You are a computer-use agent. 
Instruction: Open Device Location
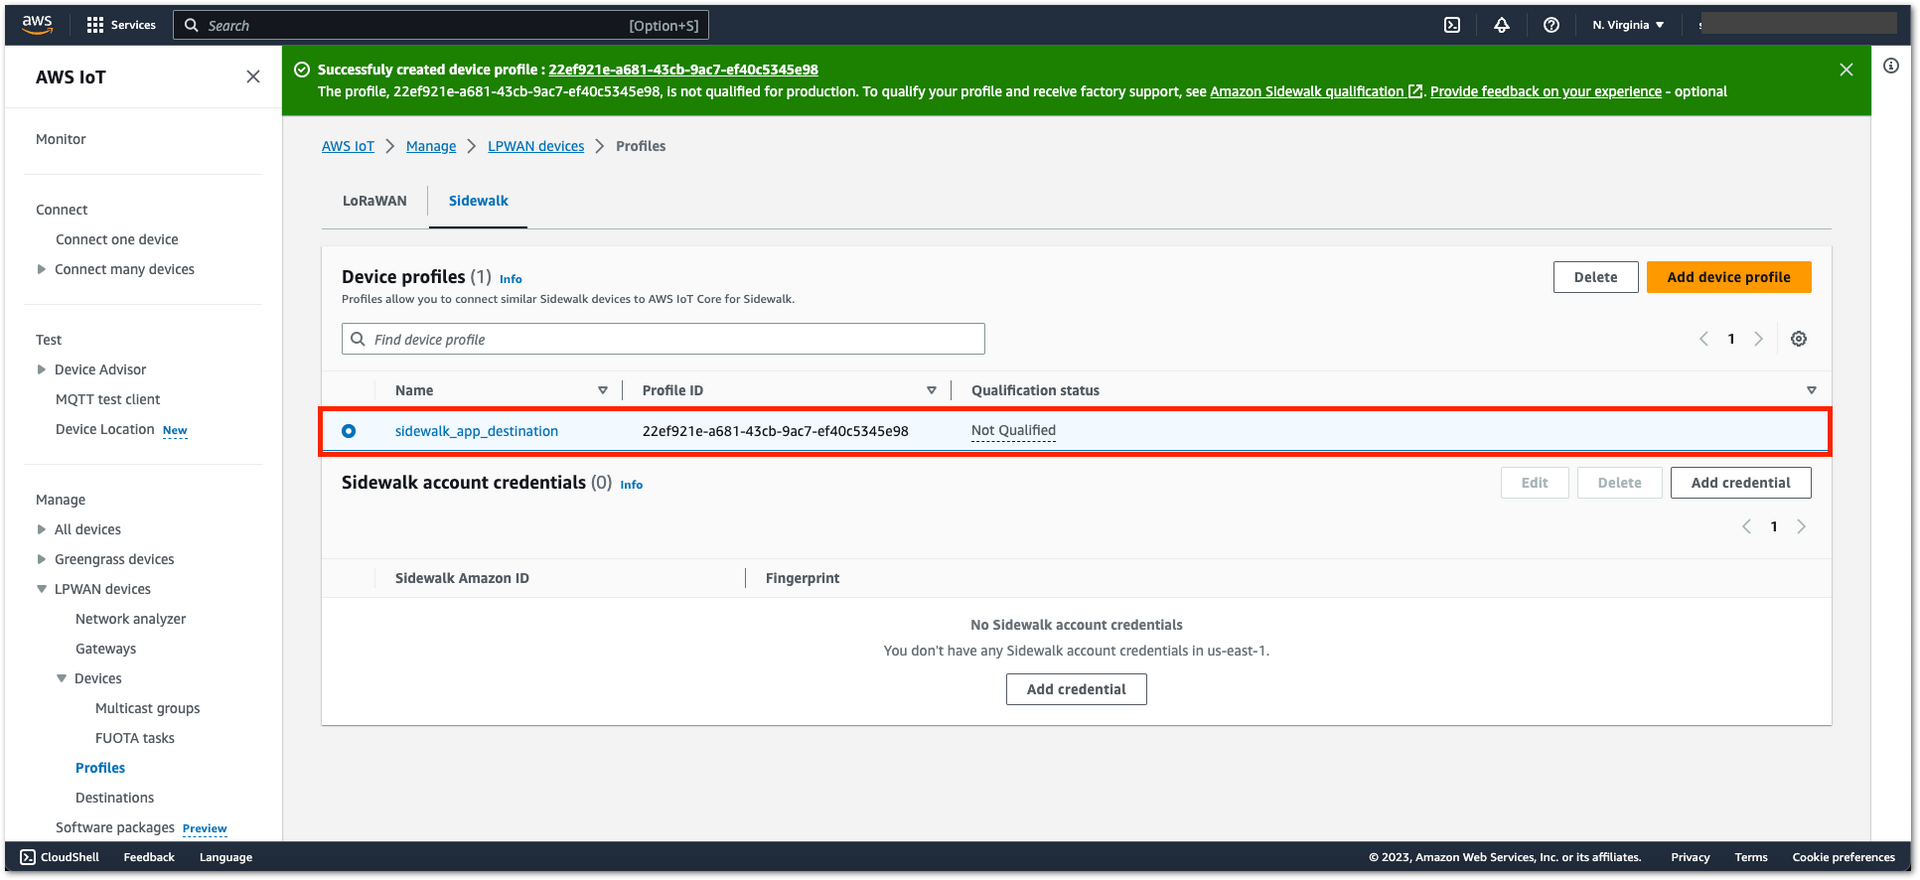coord(105,429)
